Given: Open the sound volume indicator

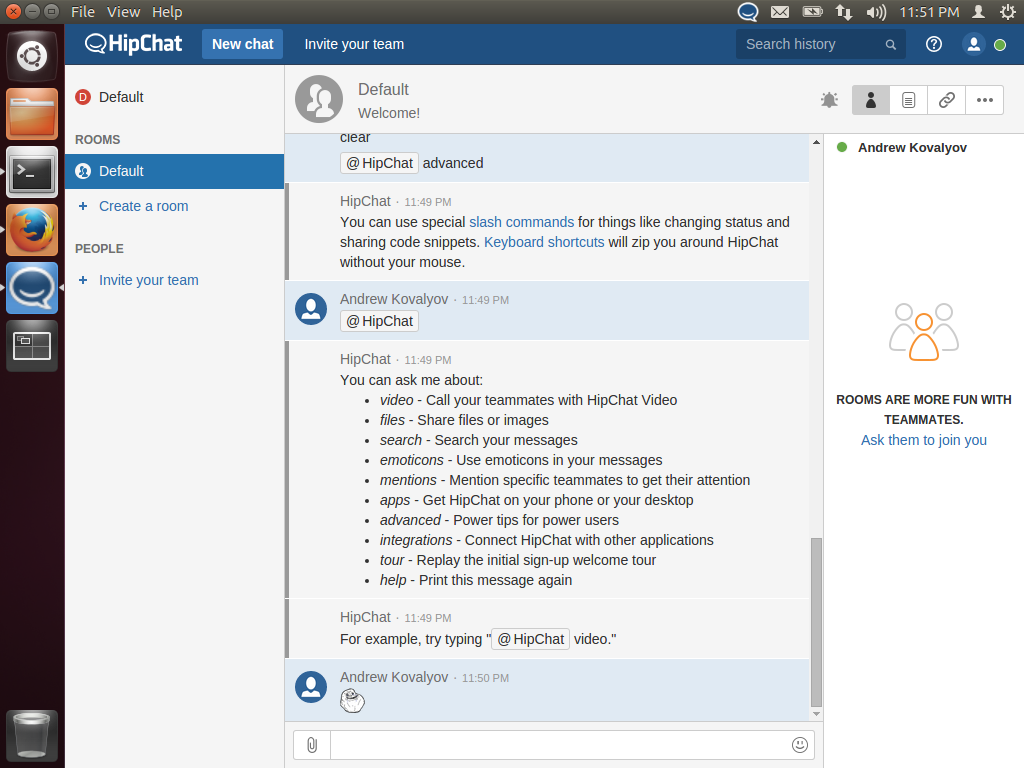Looking at the screenshot, I should (876, 12).
